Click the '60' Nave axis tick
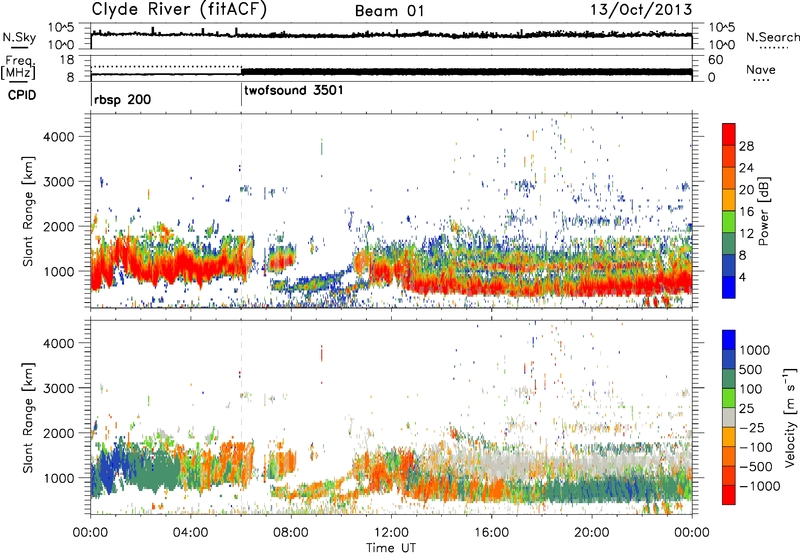Viewport: 800px width, 554px height. (x=715, y=60)
